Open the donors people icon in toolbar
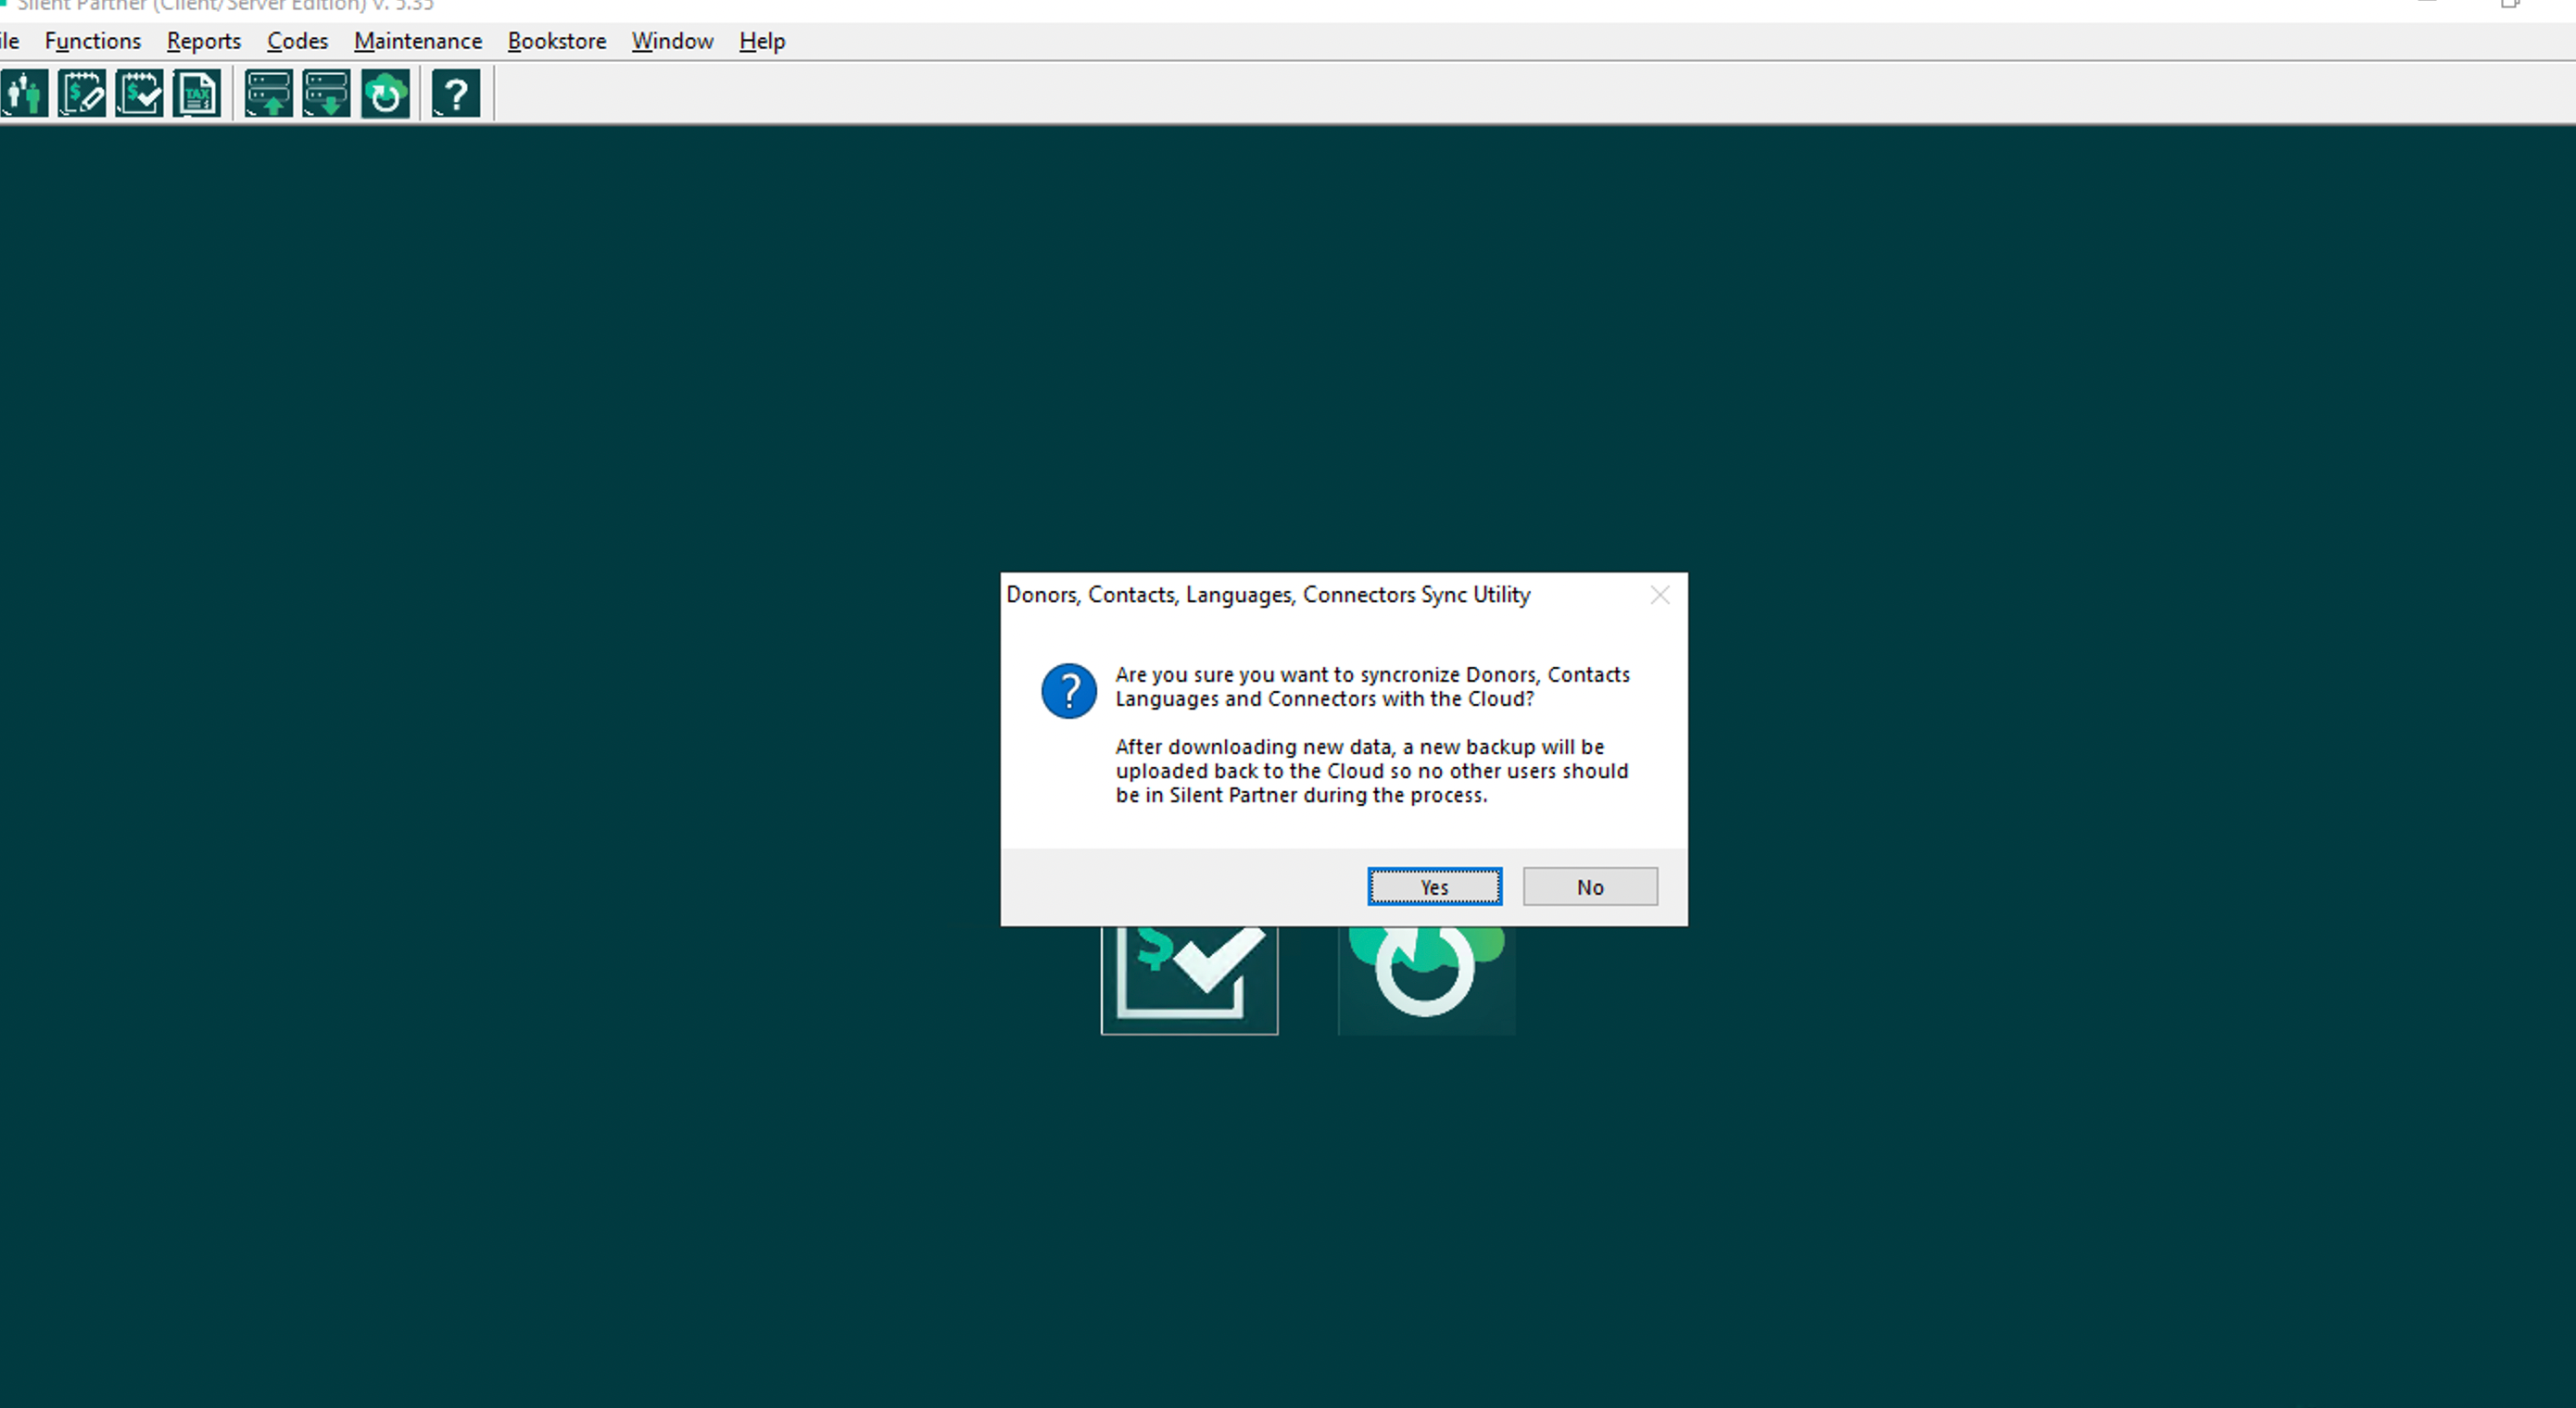This screenshot has height=1408, width=2576. tap(24, 94)
